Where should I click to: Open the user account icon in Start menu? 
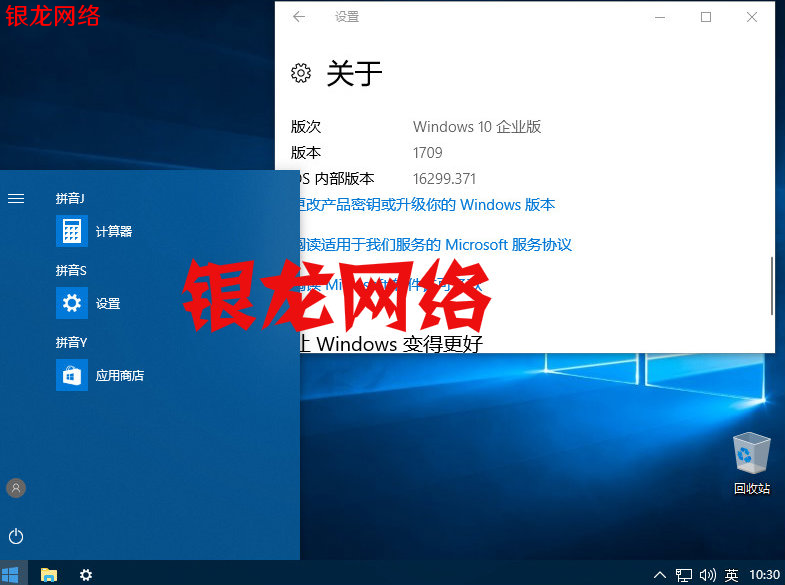(x=16, y=488)
